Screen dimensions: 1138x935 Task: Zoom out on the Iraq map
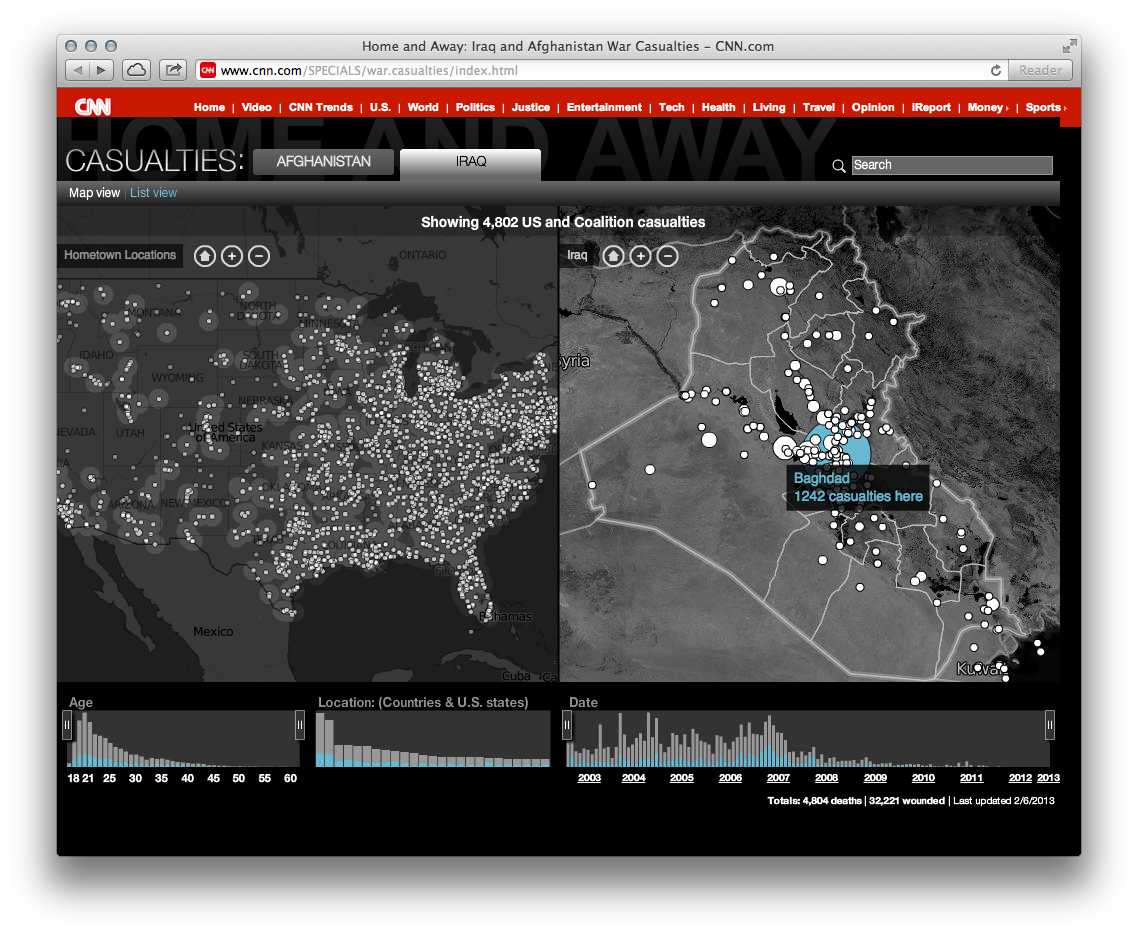tap(668, 256)
